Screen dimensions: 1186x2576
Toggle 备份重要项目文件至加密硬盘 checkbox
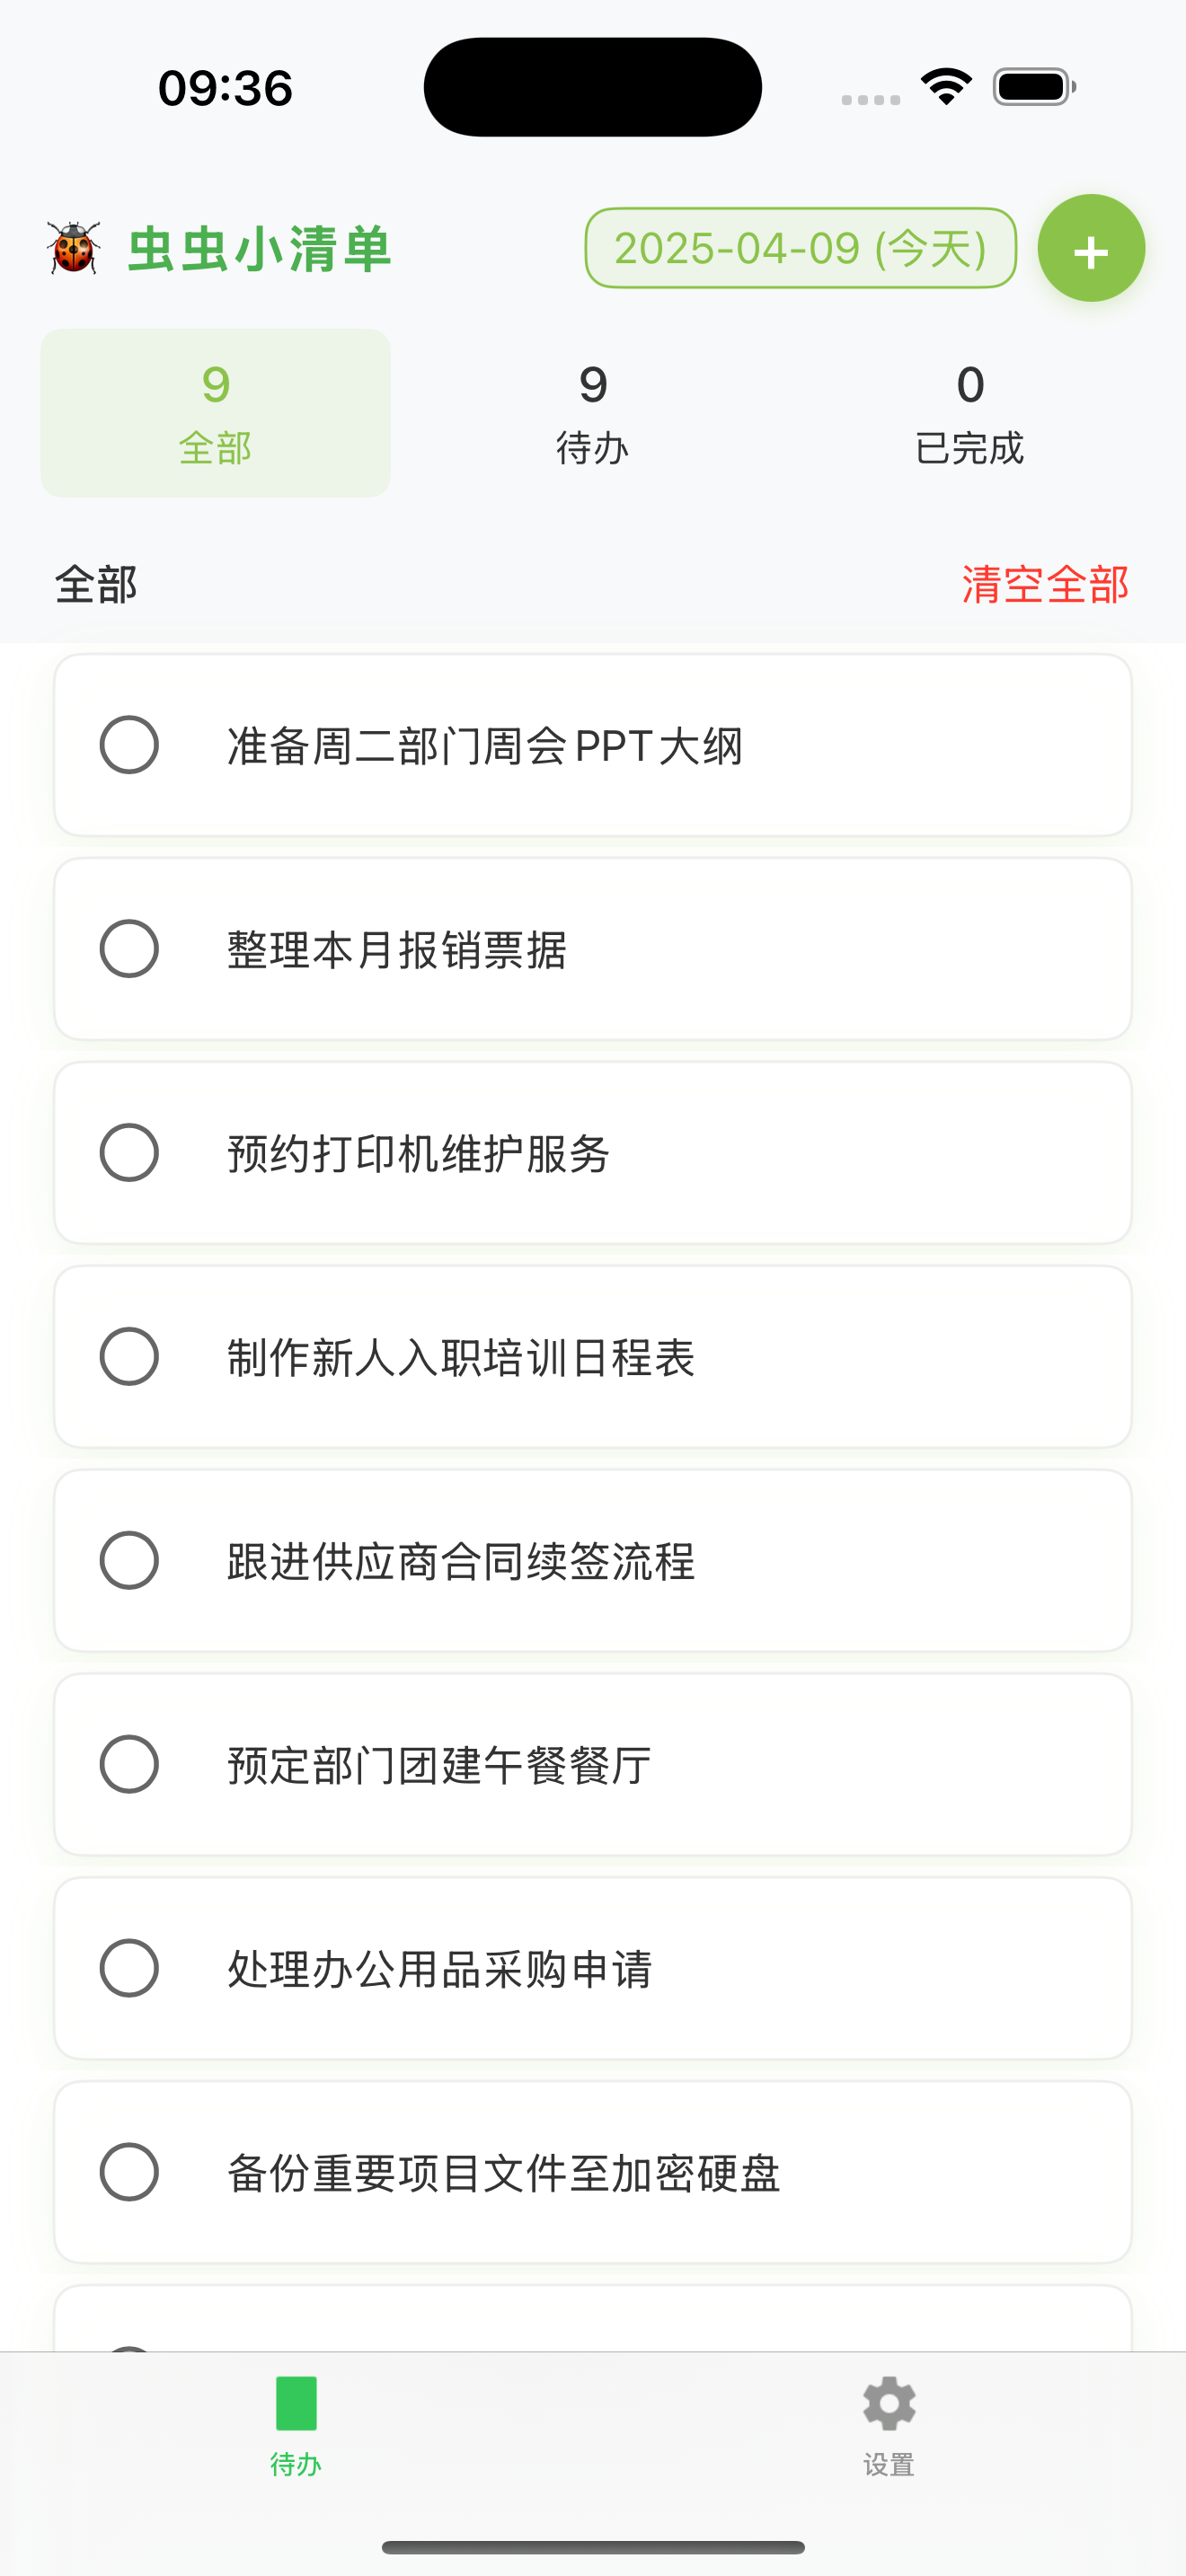click(x=129, y=2173)
